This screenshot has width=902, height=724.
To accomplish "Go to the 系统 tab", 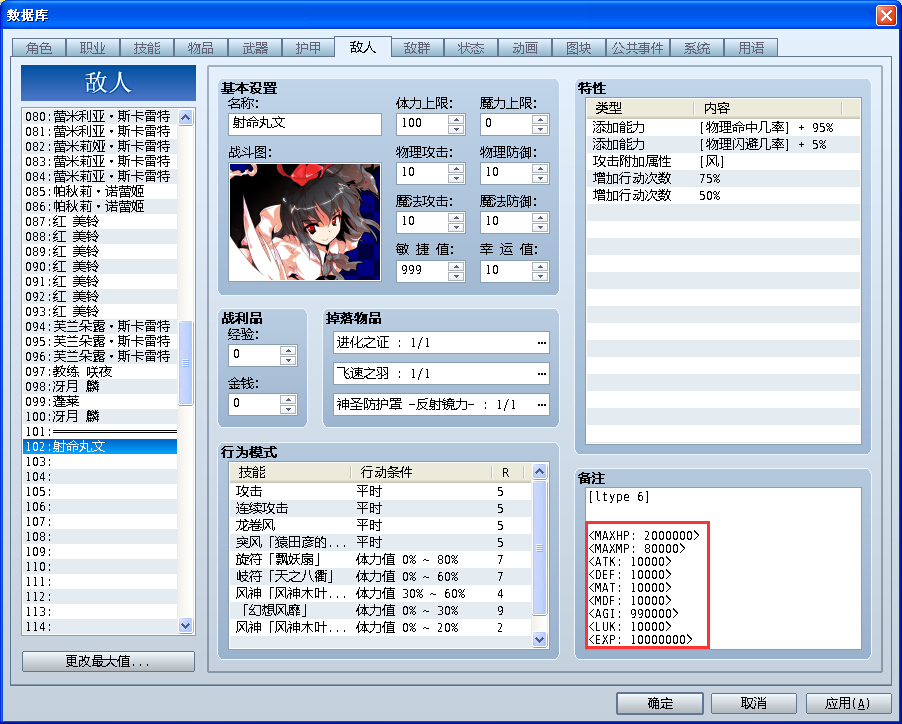I will coord(697,48).
